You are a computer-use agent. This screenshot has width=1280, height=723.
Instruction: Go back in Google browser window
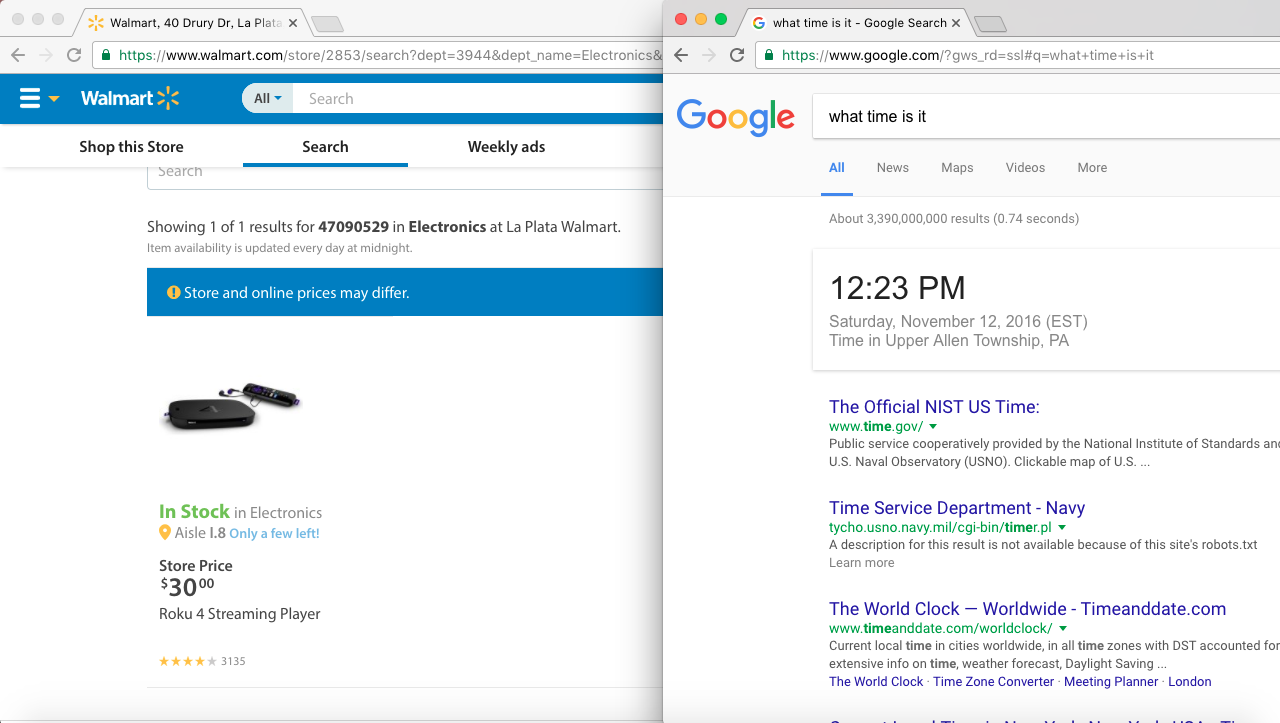point(681,55)
